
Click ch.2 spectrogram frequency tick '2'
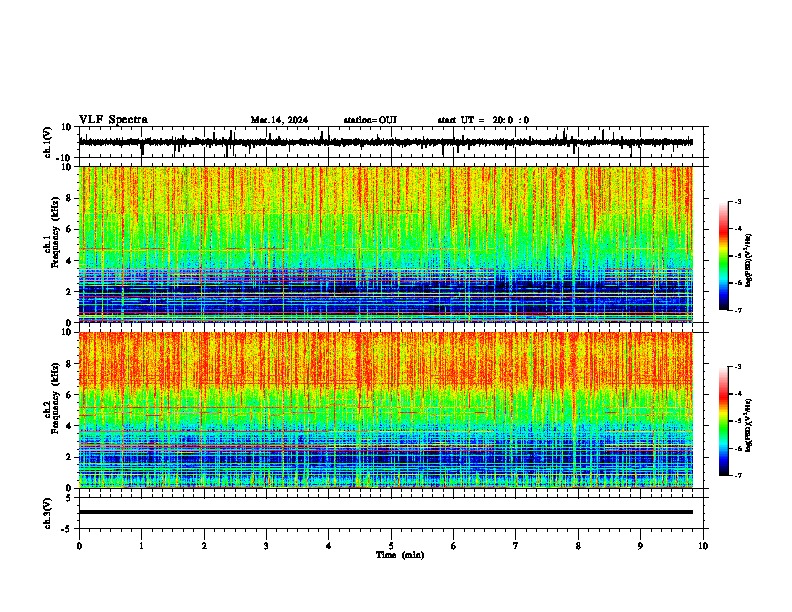[69, 457]
